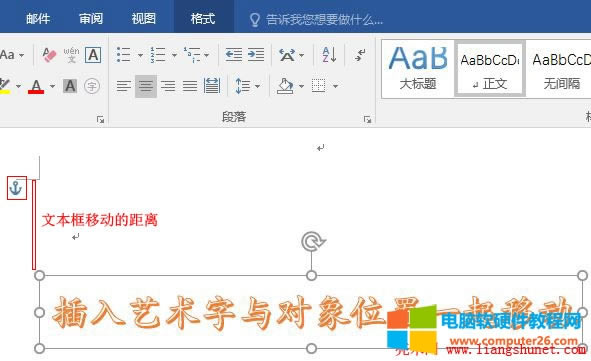Expand the numbering dropdown arrow
Screen dimensions: 591x361
coord(174,55)
